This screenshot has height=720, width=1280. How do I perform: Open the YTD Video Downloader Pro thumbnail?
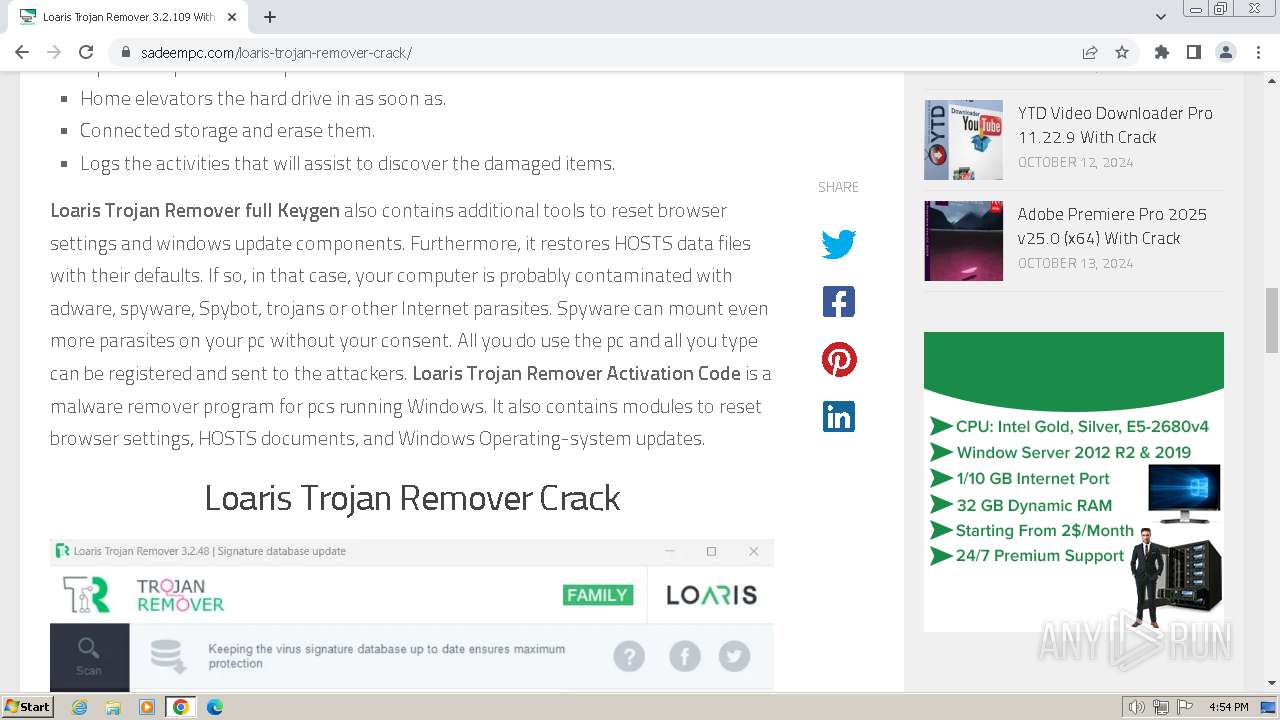click(963, 140)
